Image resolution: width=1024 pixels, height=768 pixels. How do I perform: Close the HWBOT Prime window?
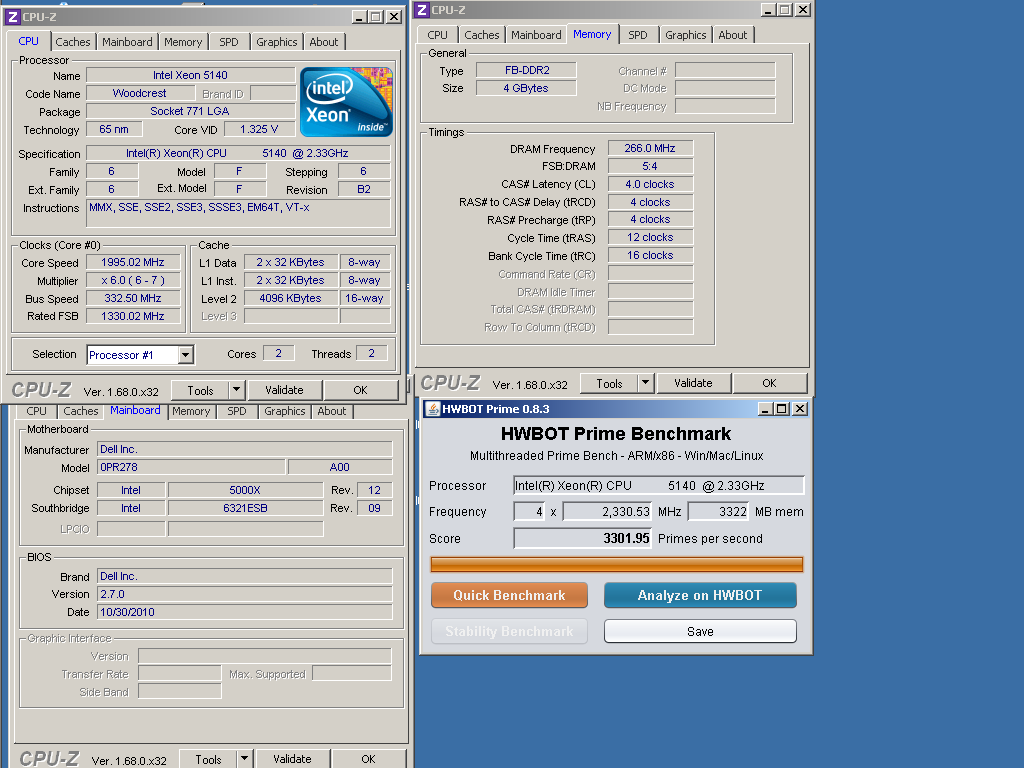(x=799, y=409)
